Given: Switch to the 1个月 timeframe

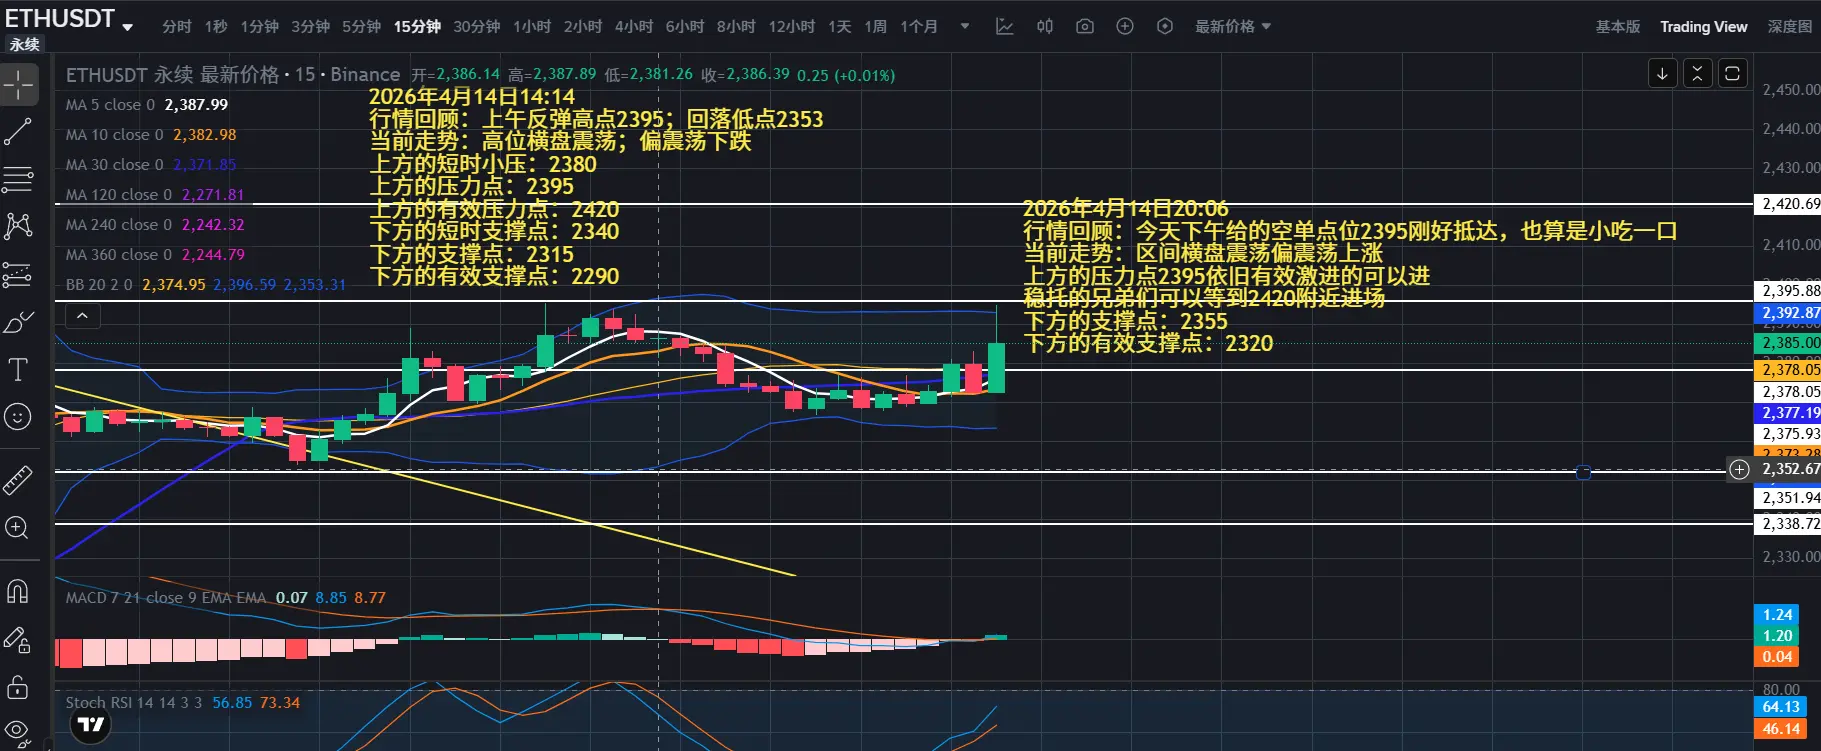Looking at the screenshot, I should [x=919, y=27].
